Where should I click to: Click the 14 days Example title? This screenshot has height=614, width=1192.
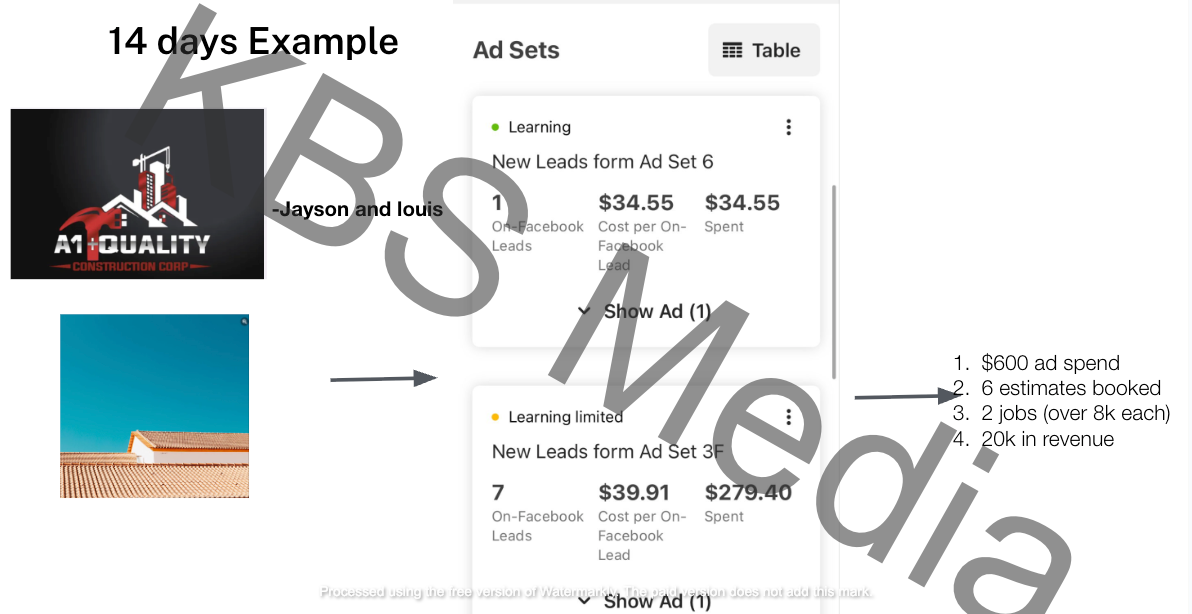point(253,42)
